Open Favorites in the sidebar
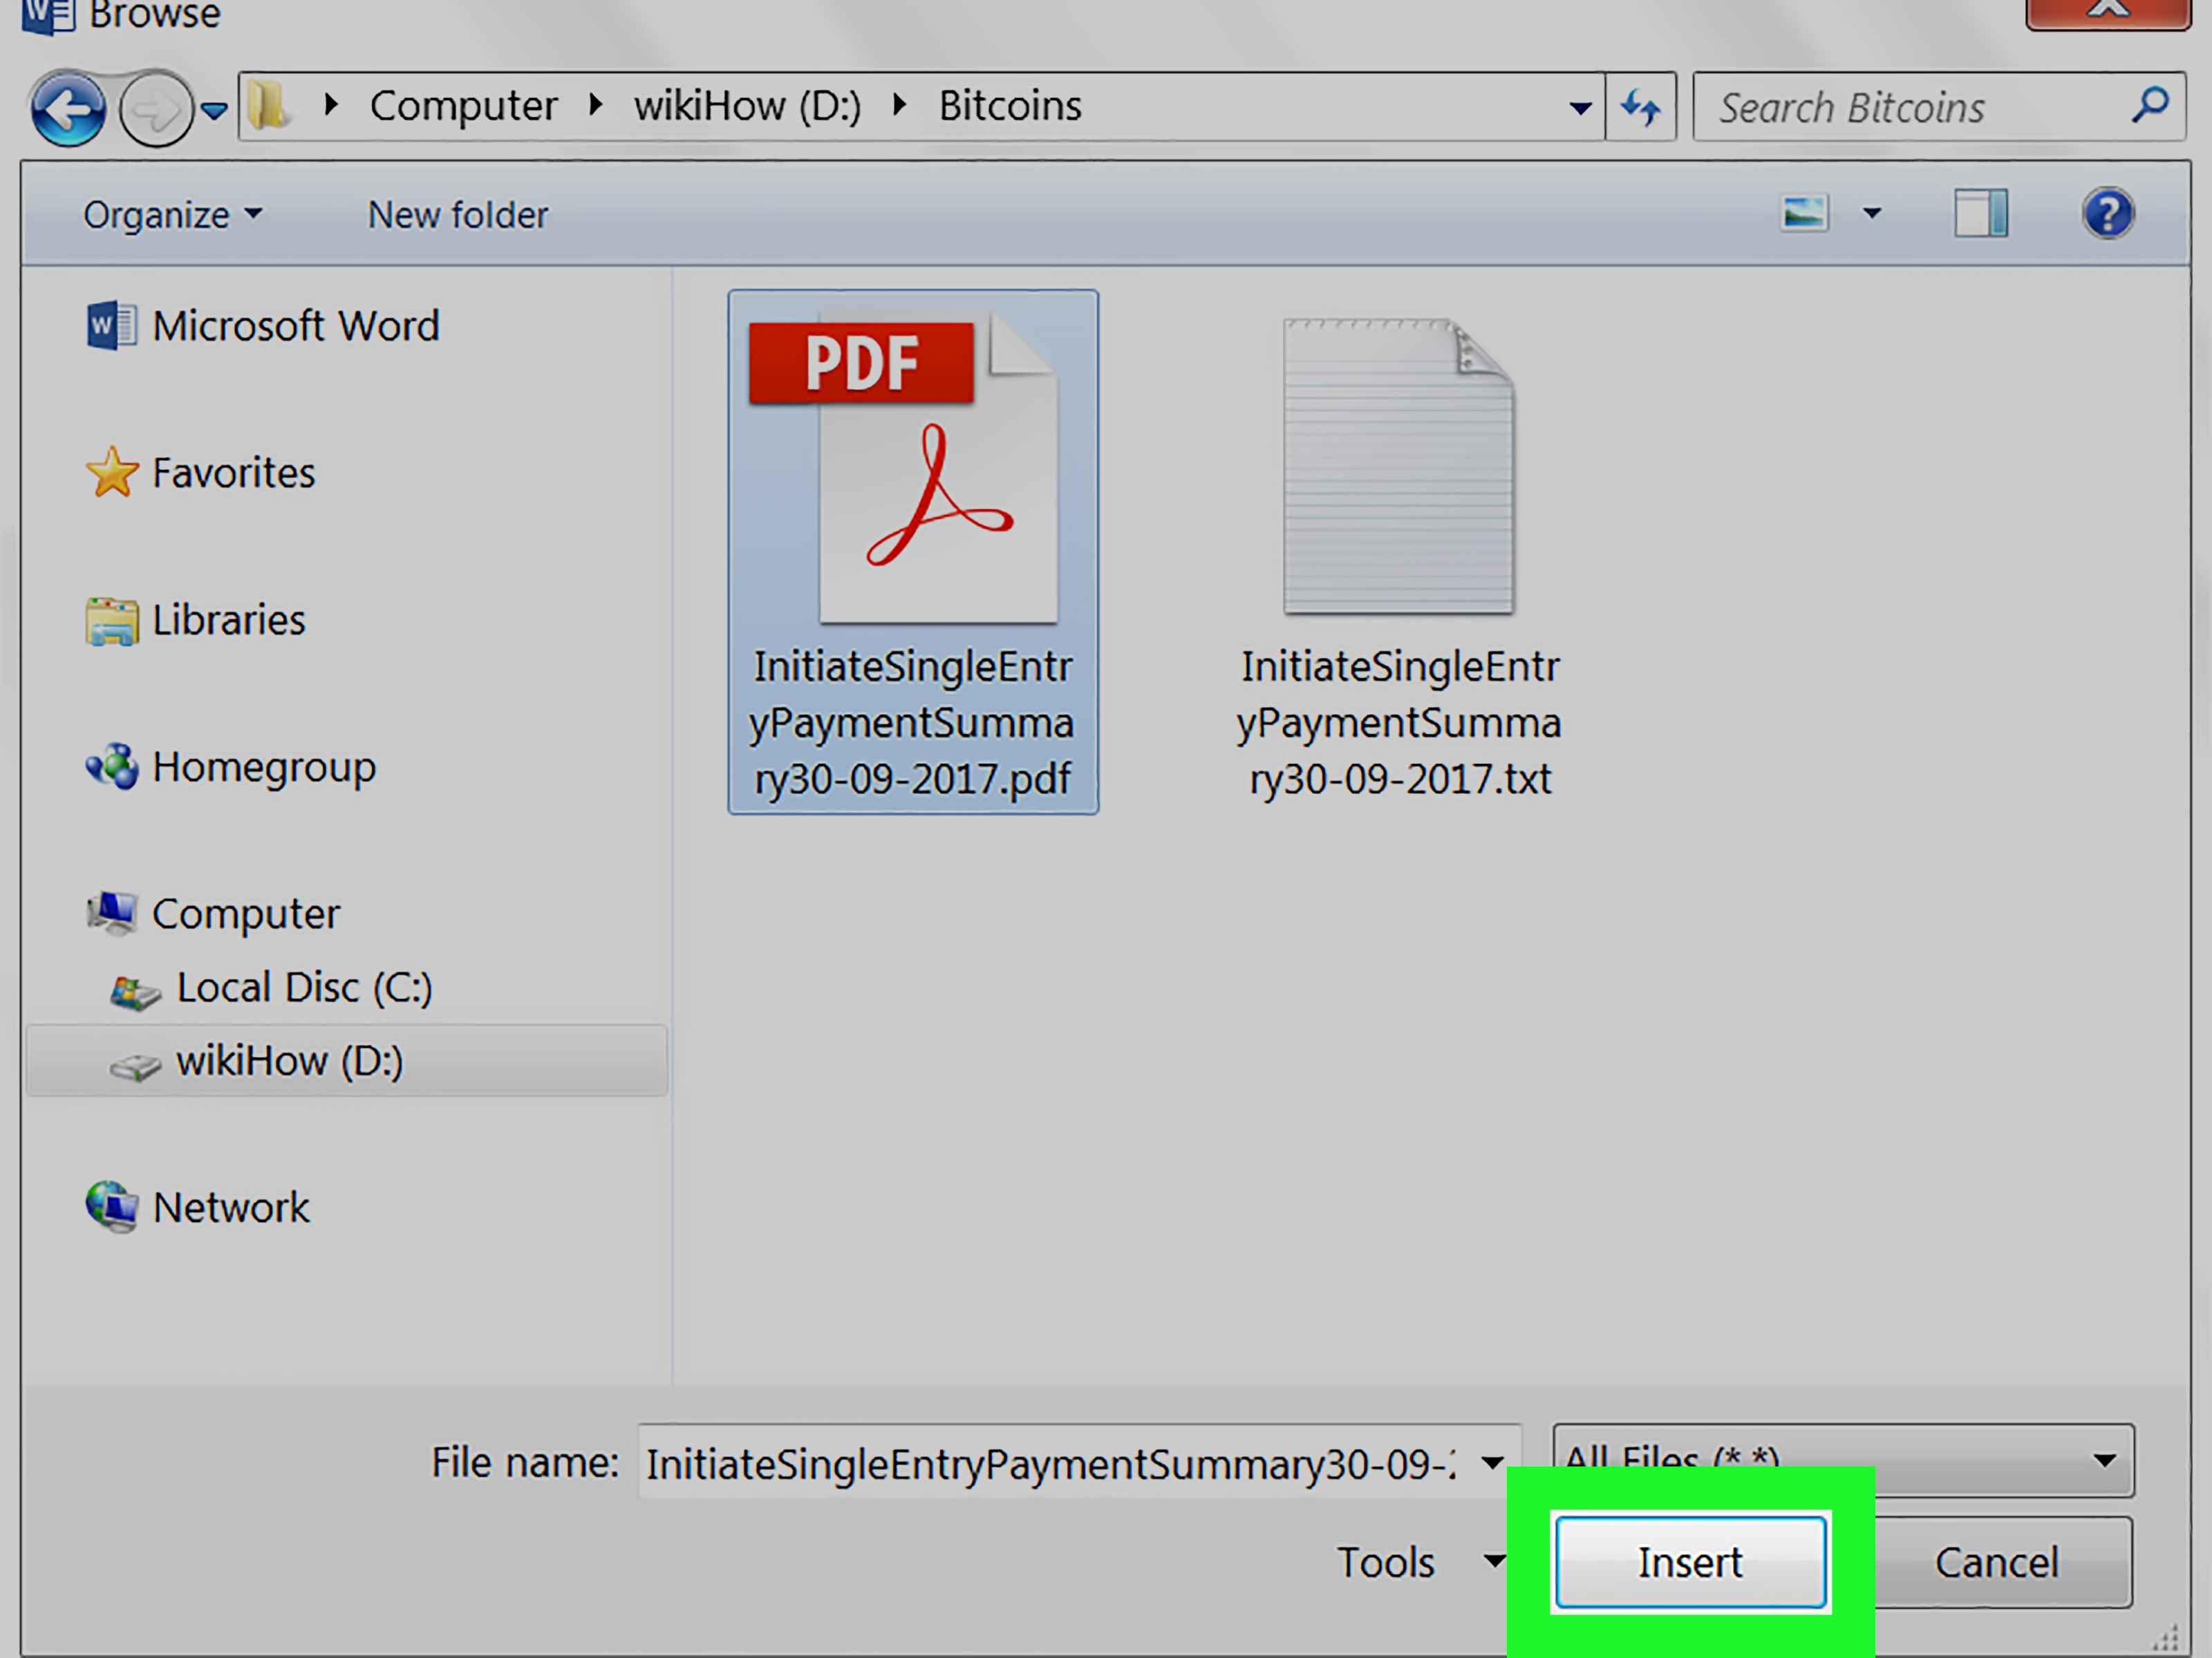The width and height of the screenshot is (2212, 1658). 200,472
